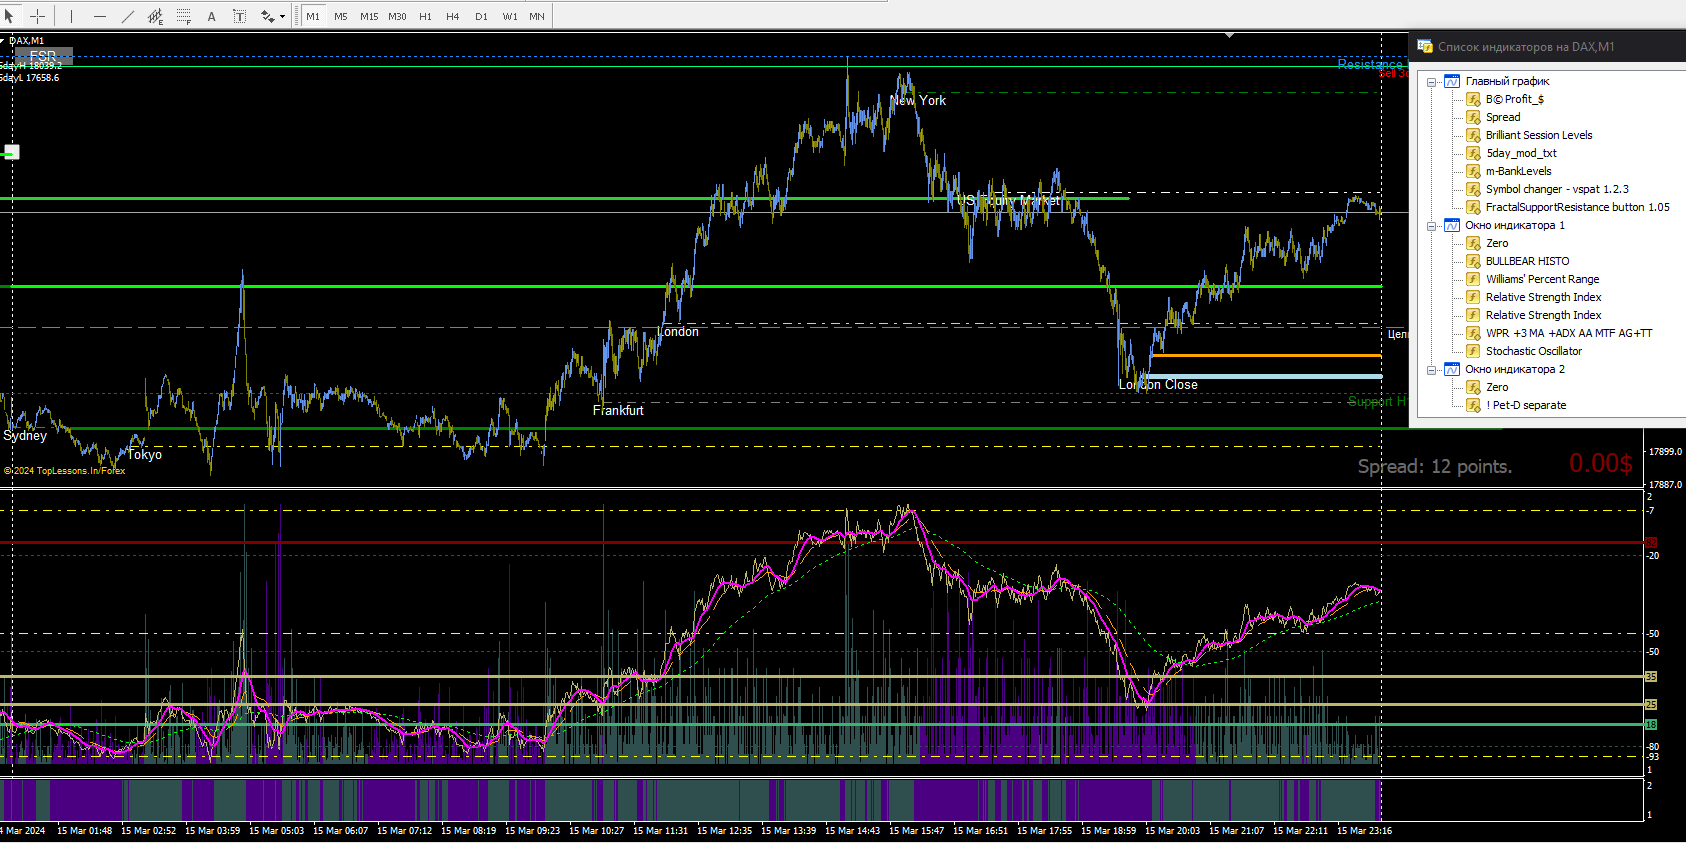Screen dimensions: 1686x844
Task: Switch chart to M30 timeframe
Action: coord(397,16)
